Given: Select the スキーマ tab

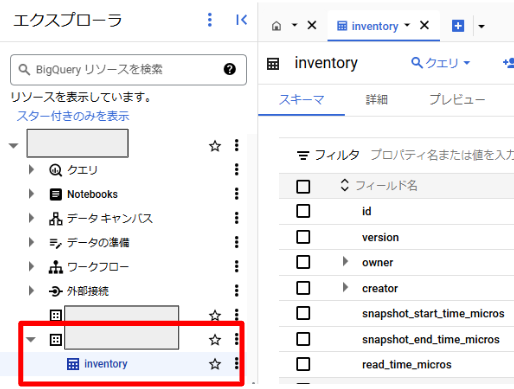Looking at the screenshot, I should [x=301, y=100].
